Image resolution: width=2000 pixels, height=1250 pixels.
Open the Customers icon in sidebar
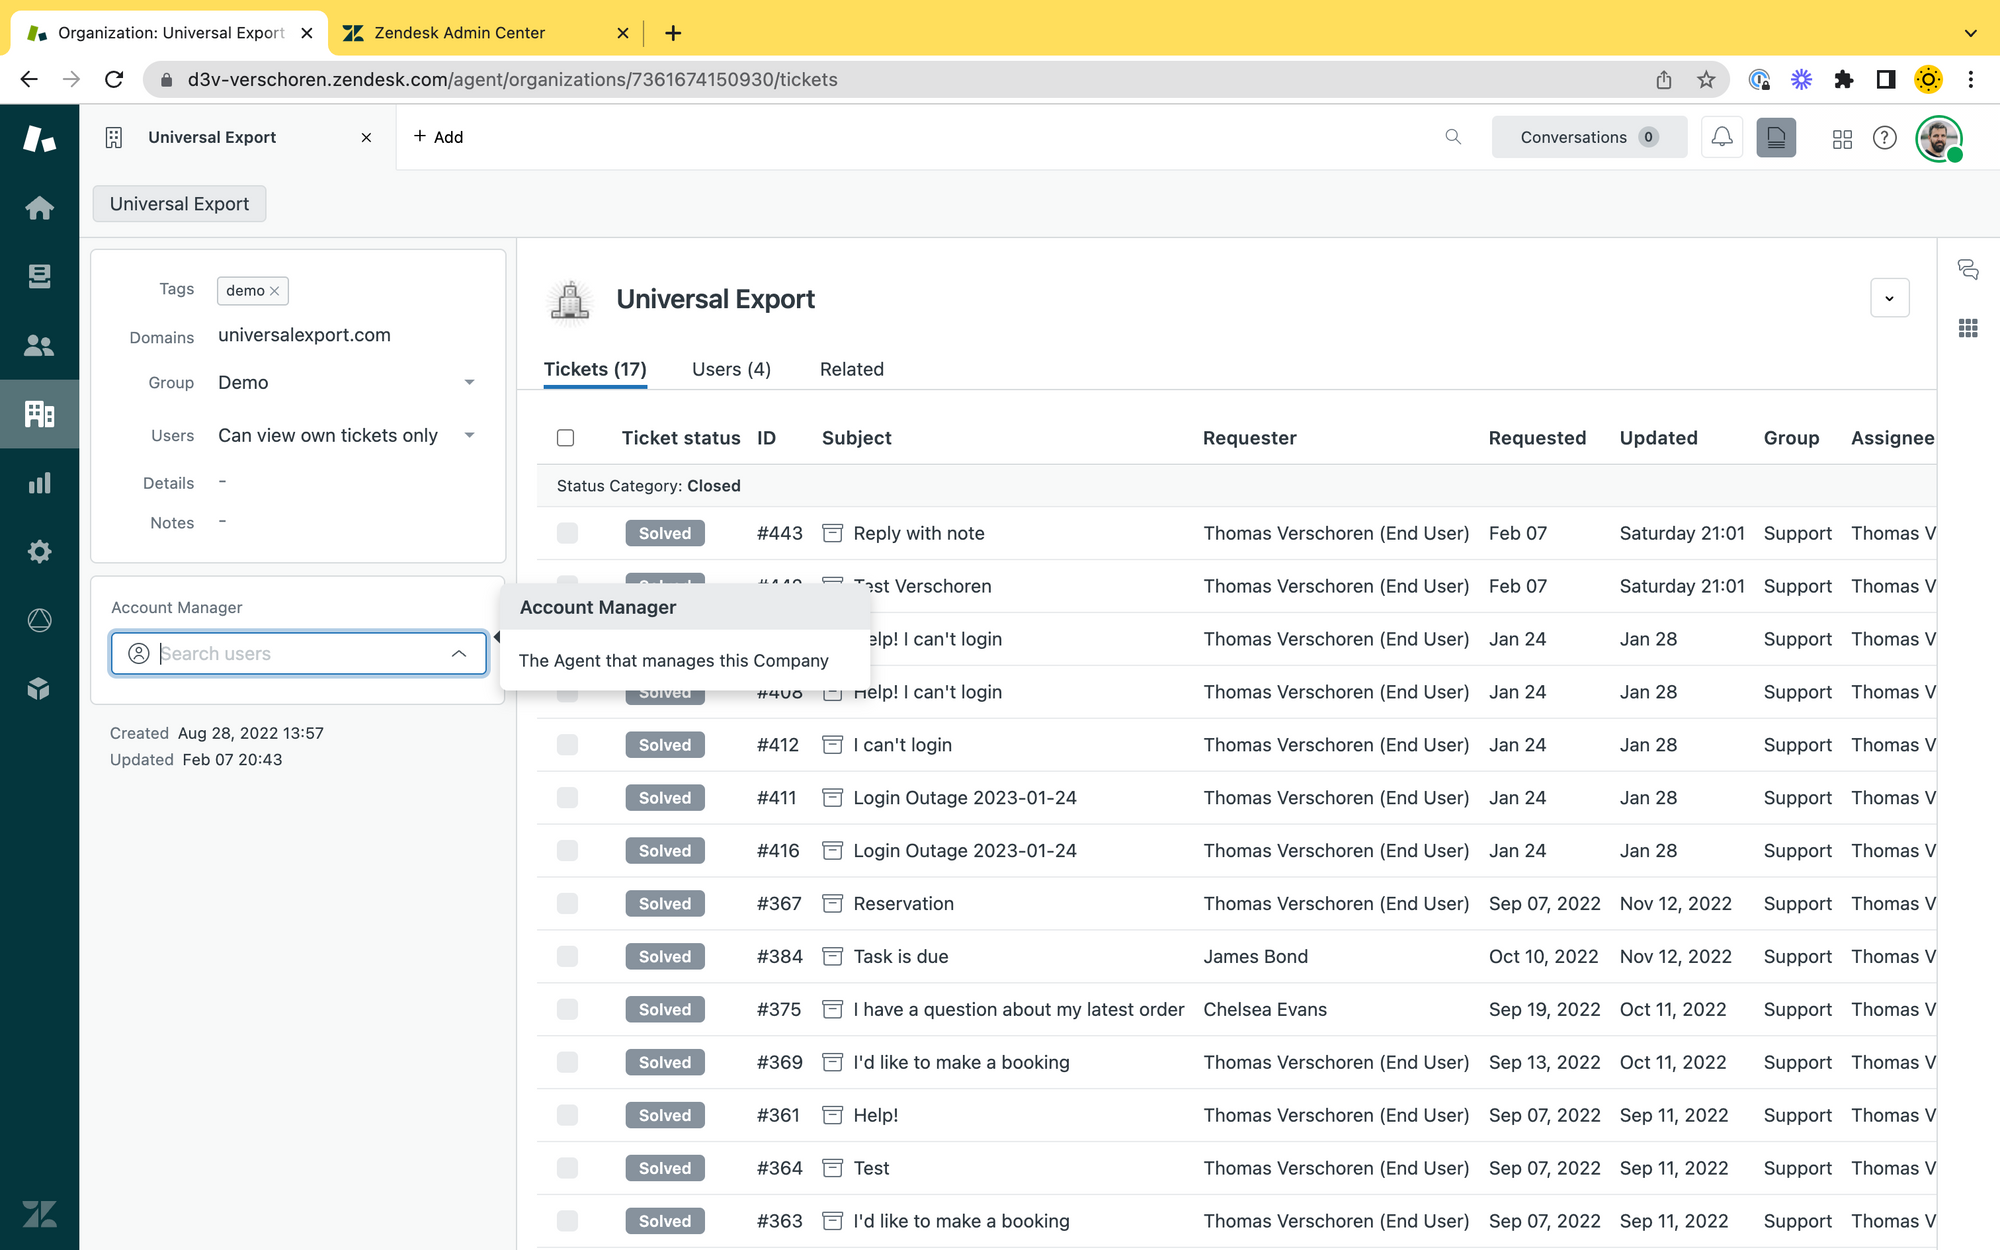[39, 345]
